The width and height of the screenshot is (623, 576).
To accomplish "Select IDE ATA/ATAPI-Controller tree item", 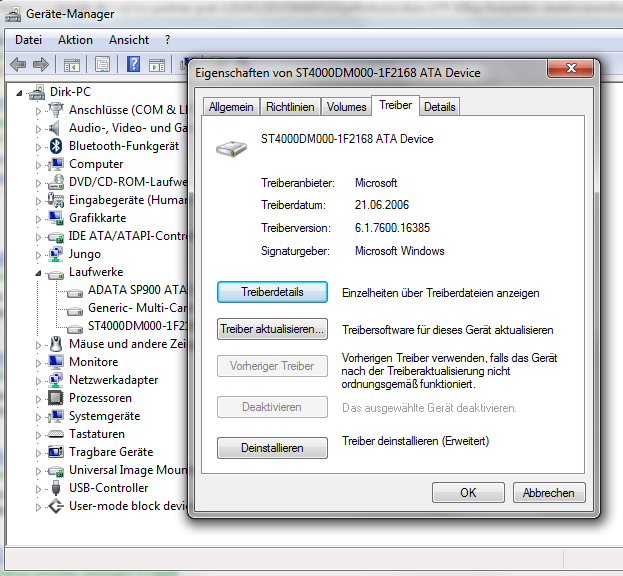I will [128, 236].
